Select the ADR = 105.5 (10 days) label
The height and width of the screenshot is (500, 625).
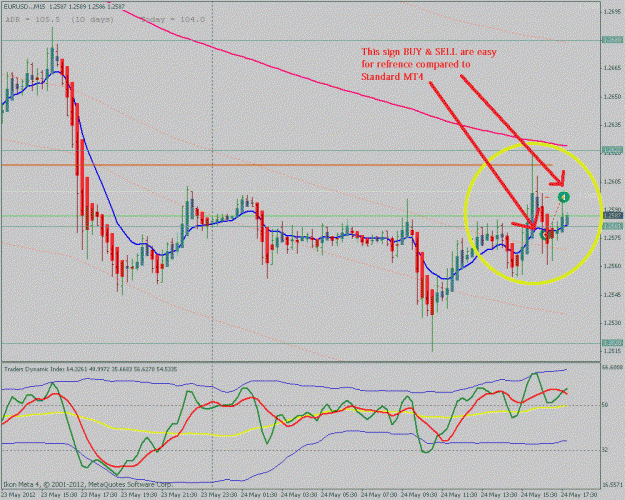coord(59,19)
